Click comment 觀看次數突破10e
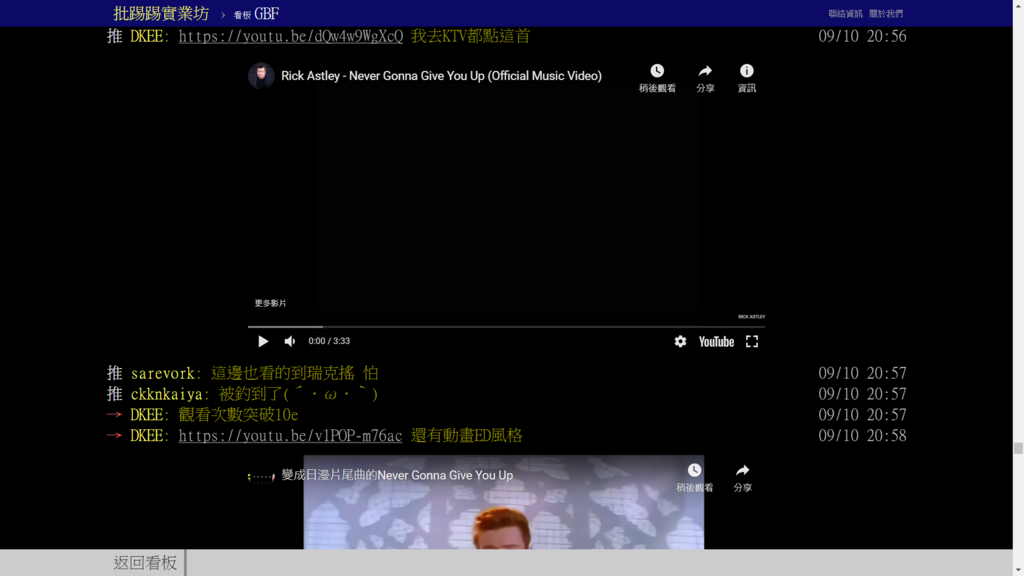The width and height of the screenshot is (1024, 576). (x=238, y=415)
